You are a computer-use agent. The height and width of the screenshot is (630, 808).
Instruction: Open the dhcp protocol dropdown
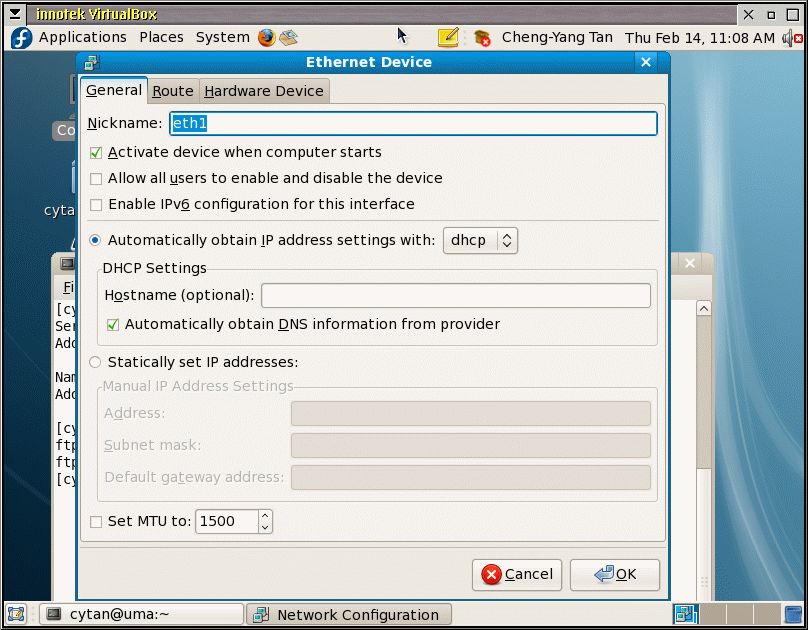point(480,240)
